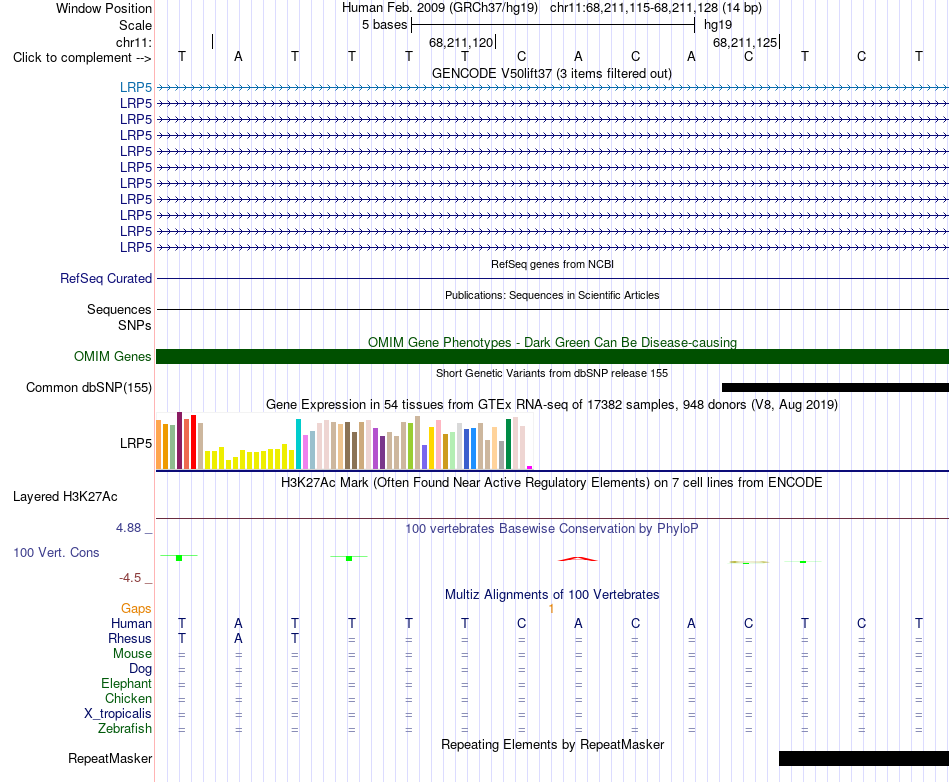Click the Human species label in Multiz alignment
The height and width of the screenshot is (782, 950).
coord(131,624)
